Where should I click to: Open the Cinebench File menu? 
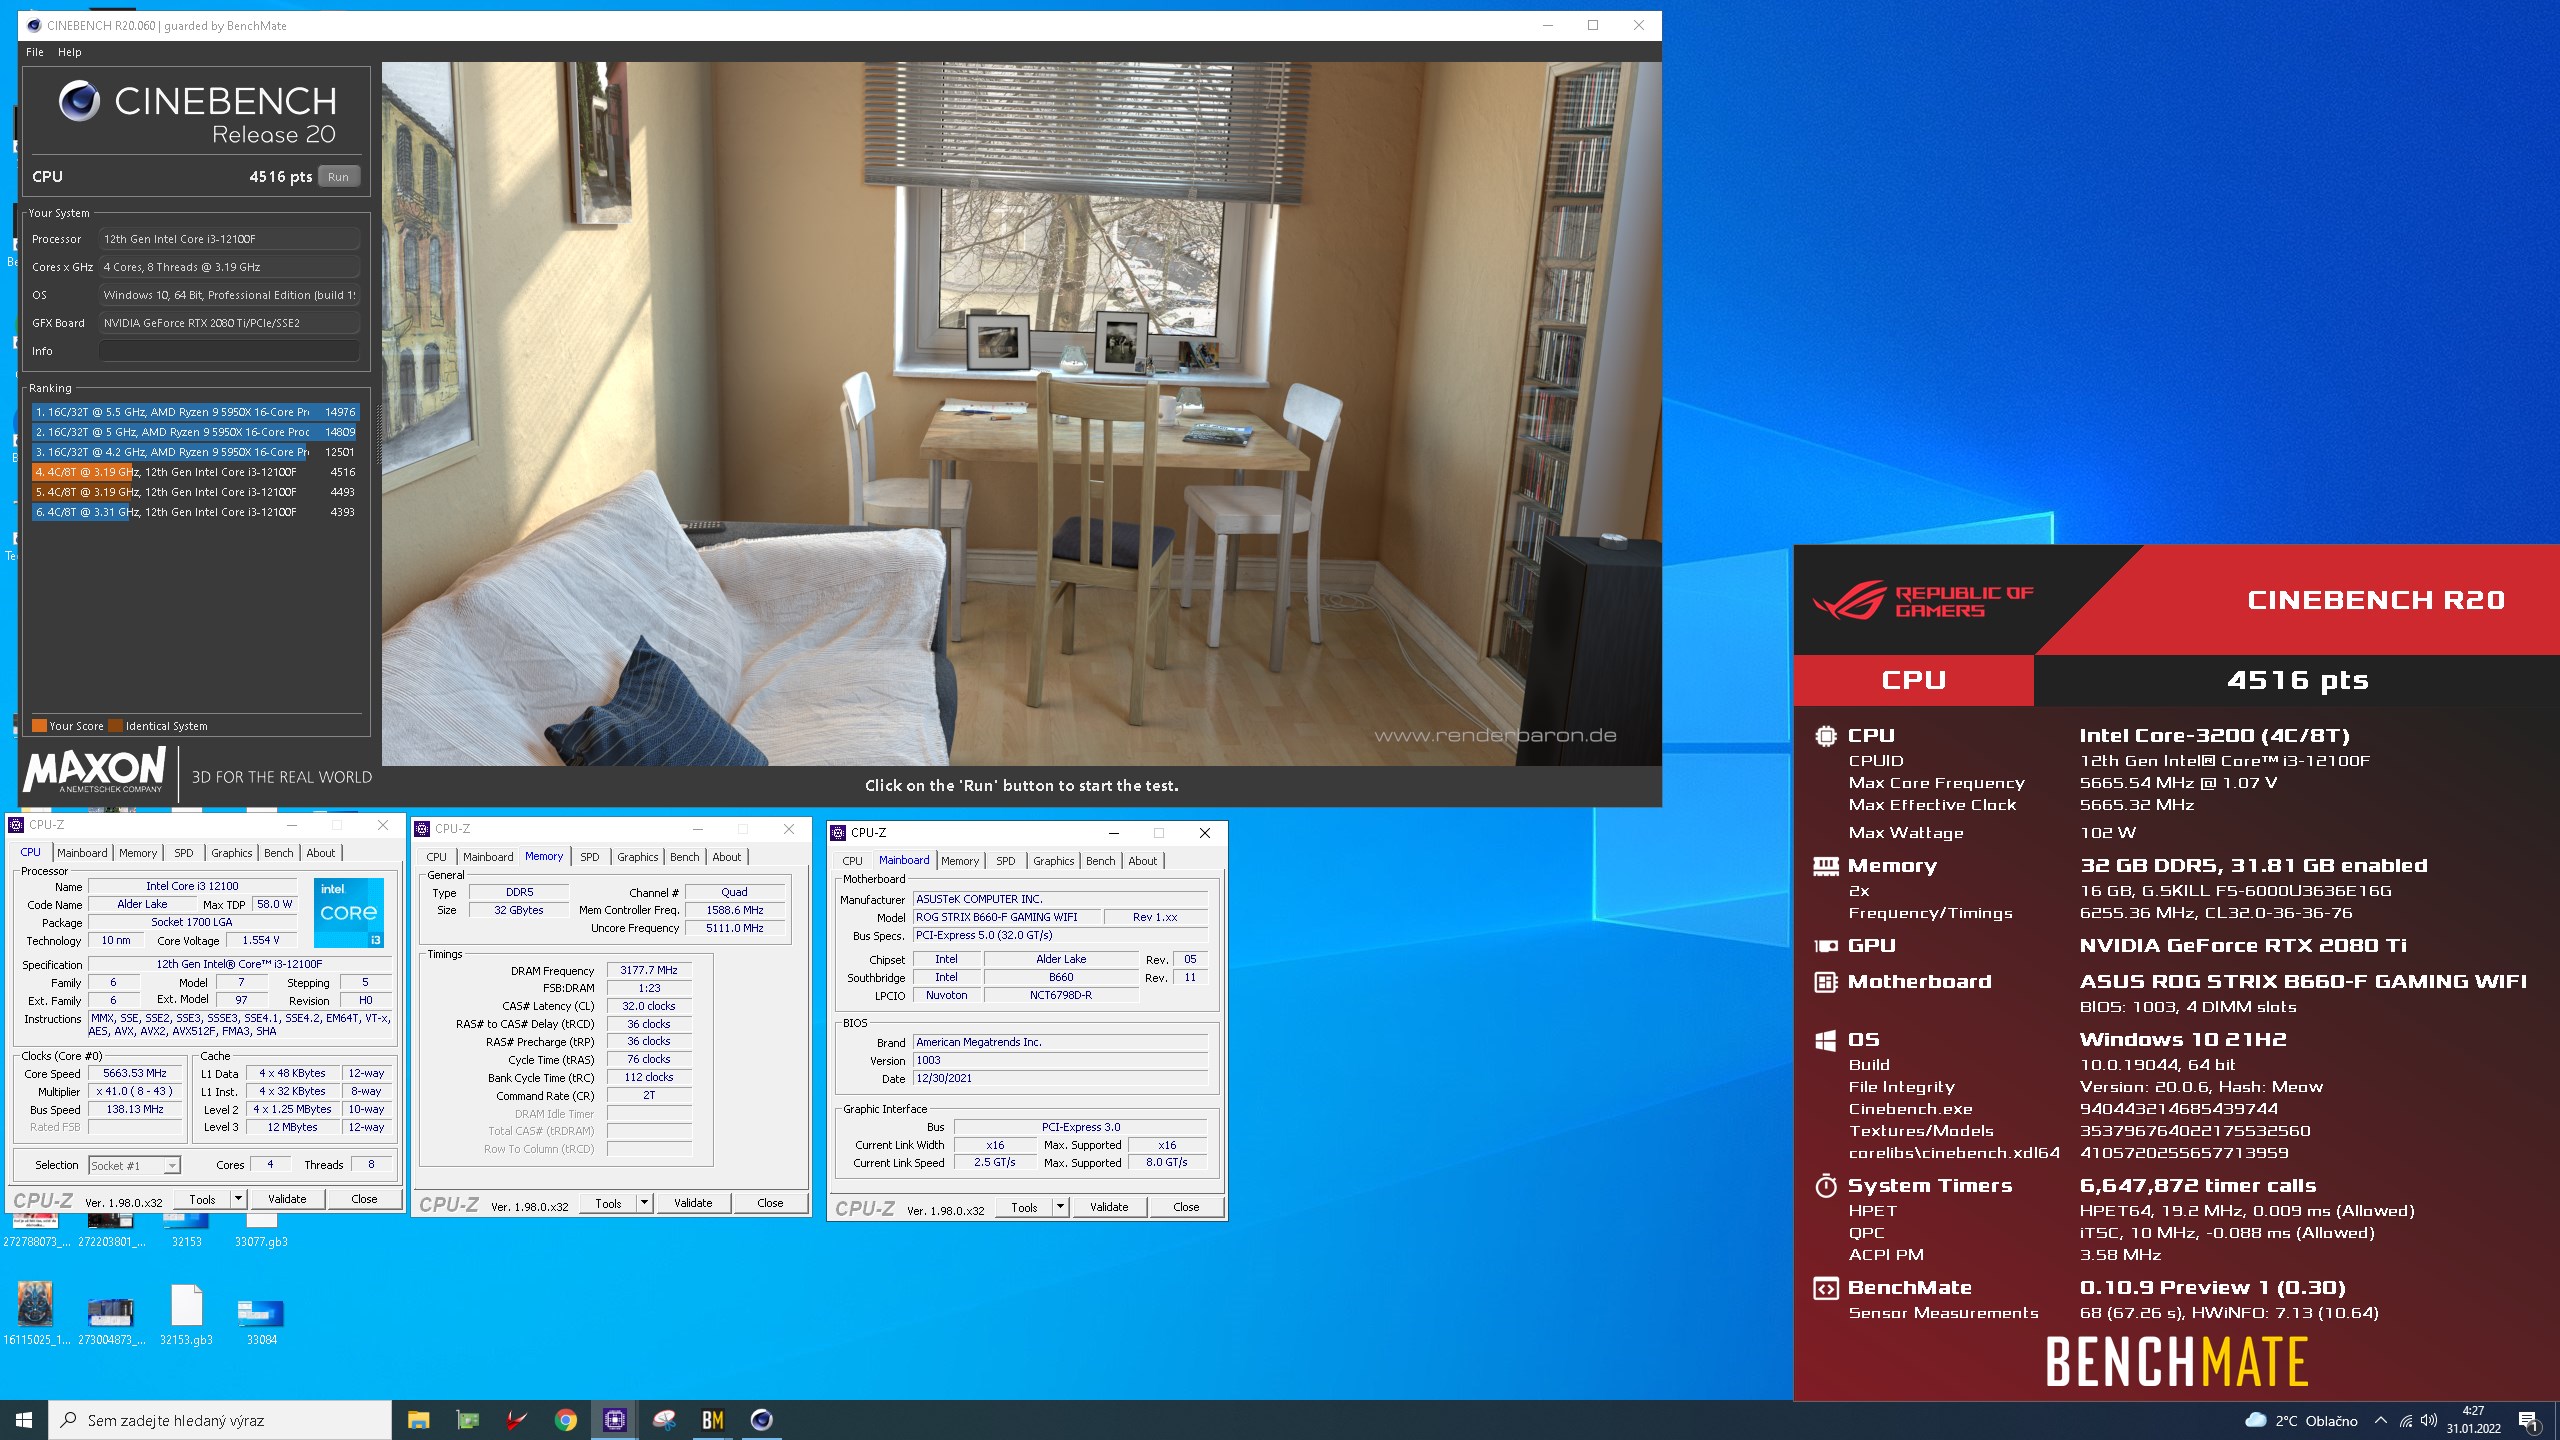click(35, 52)
